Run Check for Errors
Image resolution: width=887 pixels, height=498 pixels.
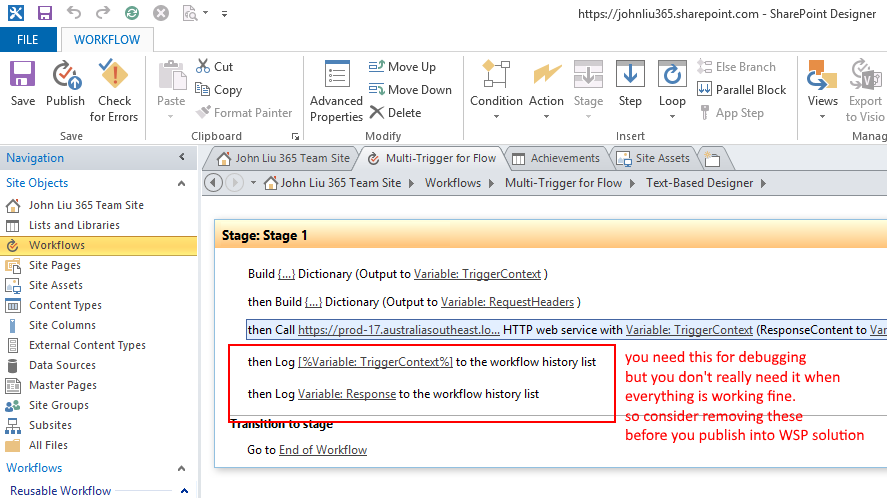click(114, 90)
